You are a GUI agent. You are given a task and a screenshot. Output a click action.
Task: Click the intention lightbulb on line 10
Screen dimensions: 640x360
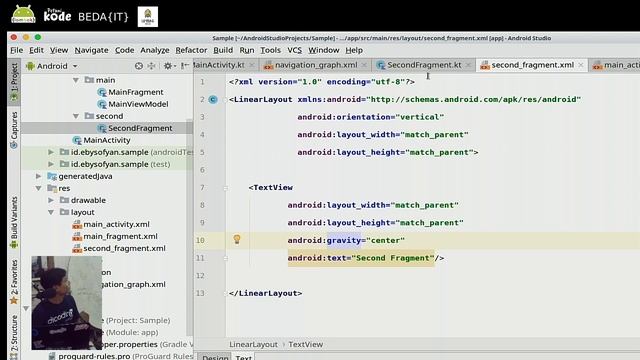[x=237, y=239]
